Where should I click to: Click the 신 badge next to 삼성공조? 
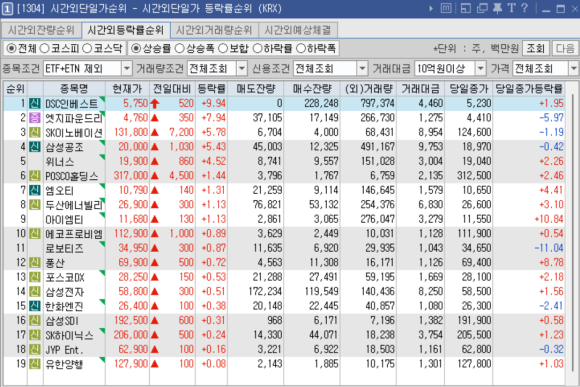pyautogui.click(x=35, y=147)
